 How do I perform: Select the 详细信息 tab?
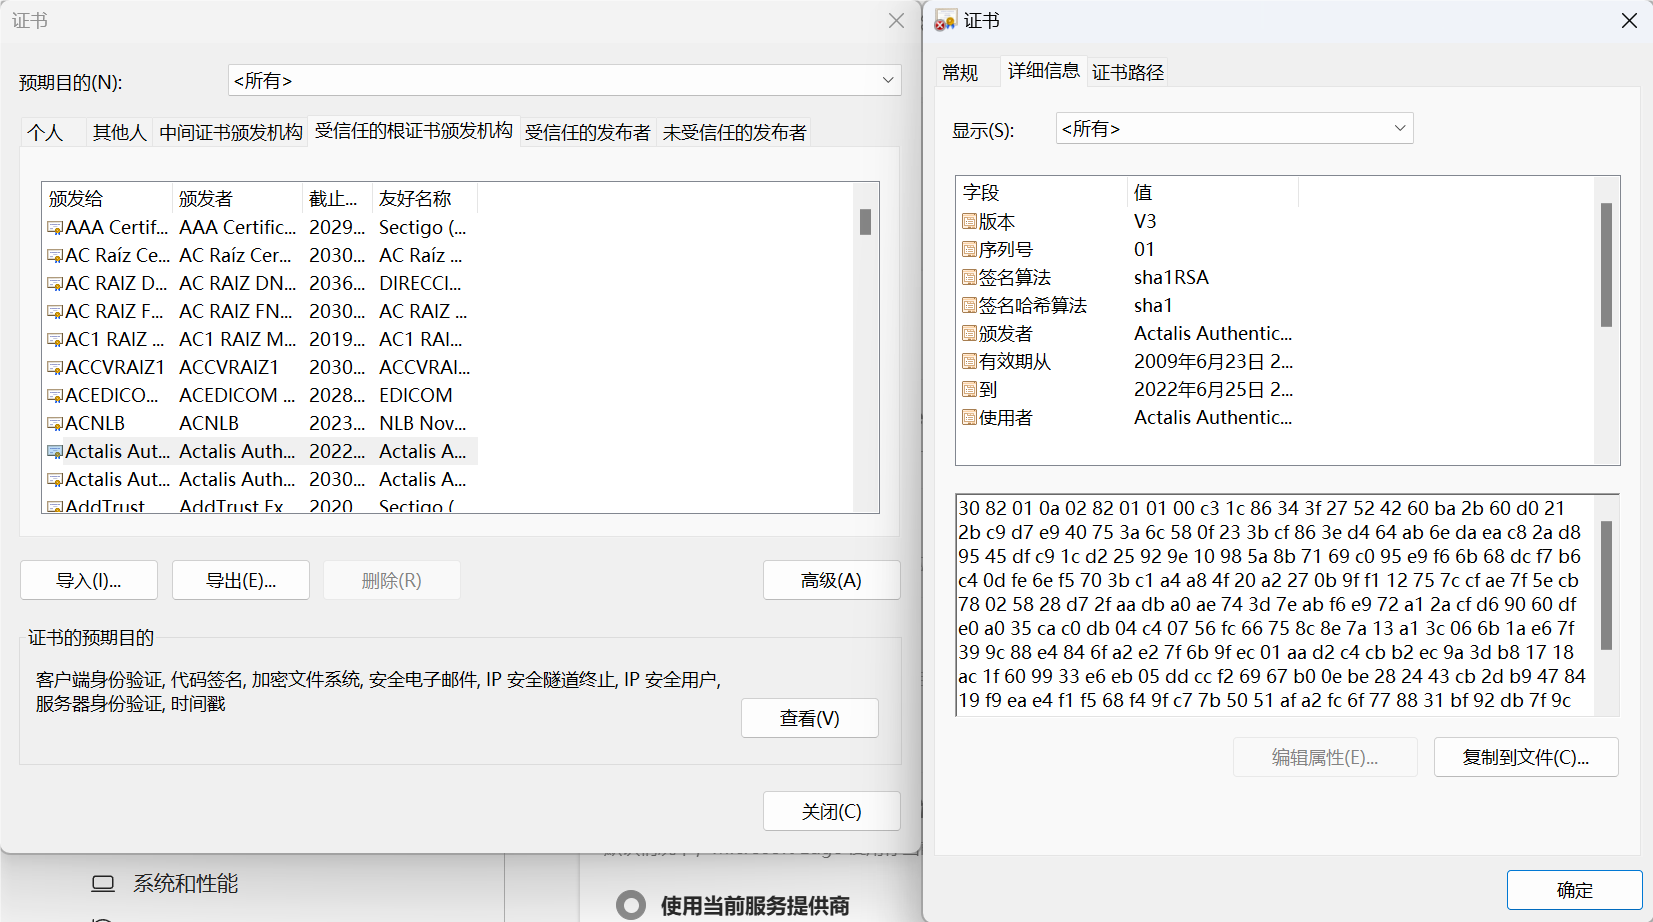coord(1044,70)
